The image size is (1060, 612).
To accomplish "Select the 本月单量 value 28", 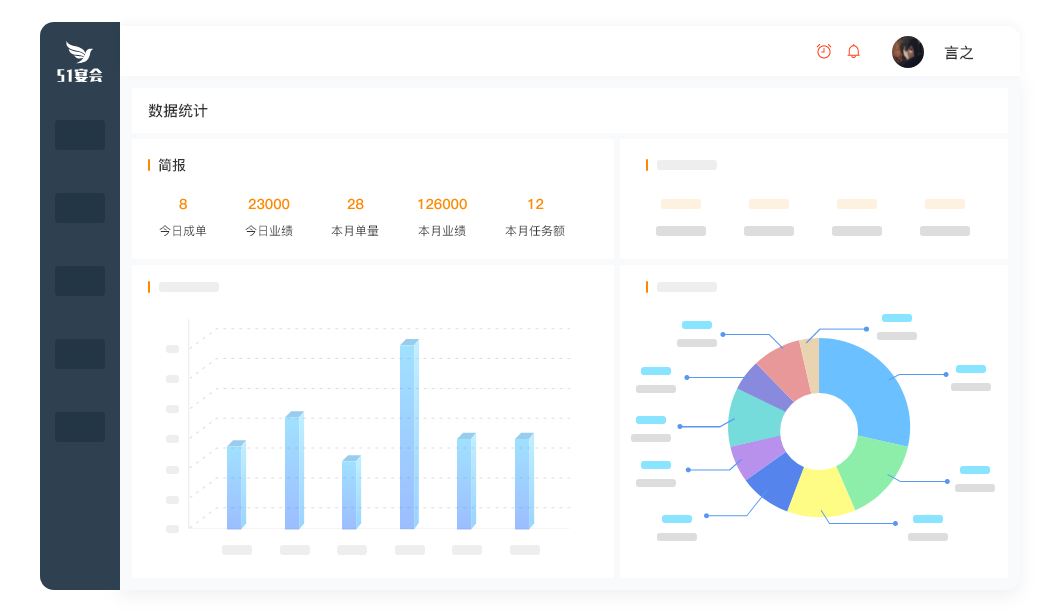I will tap(355, 204).
